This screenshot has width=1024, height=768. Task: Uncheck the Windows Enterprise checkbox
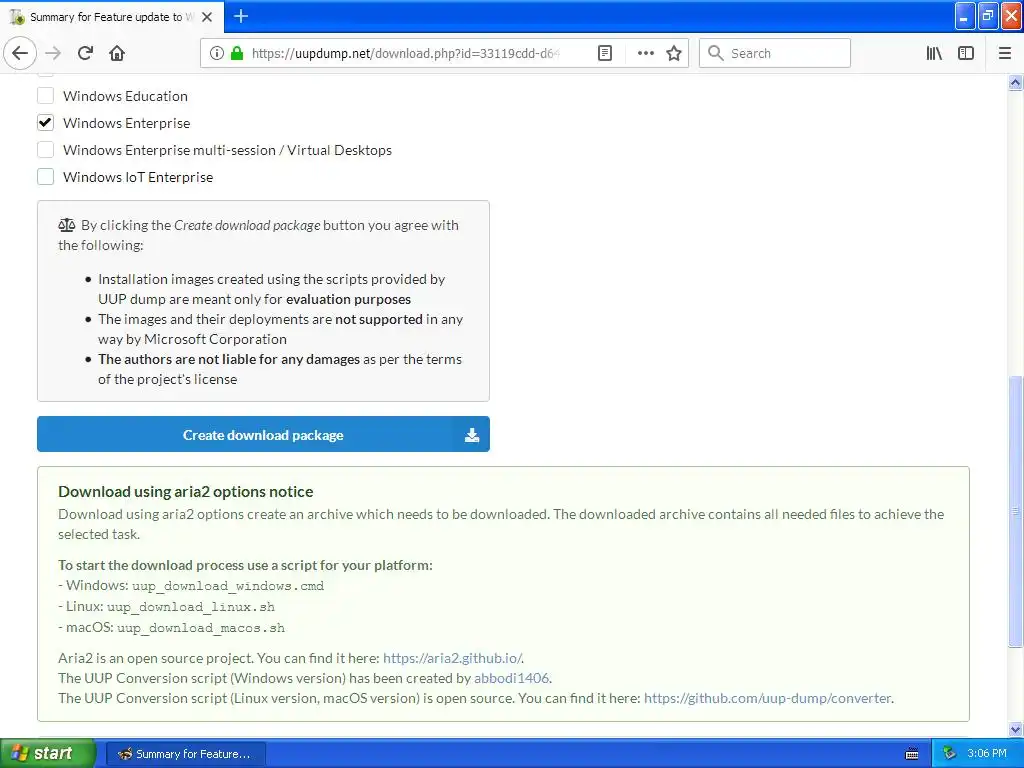[45, 123]
